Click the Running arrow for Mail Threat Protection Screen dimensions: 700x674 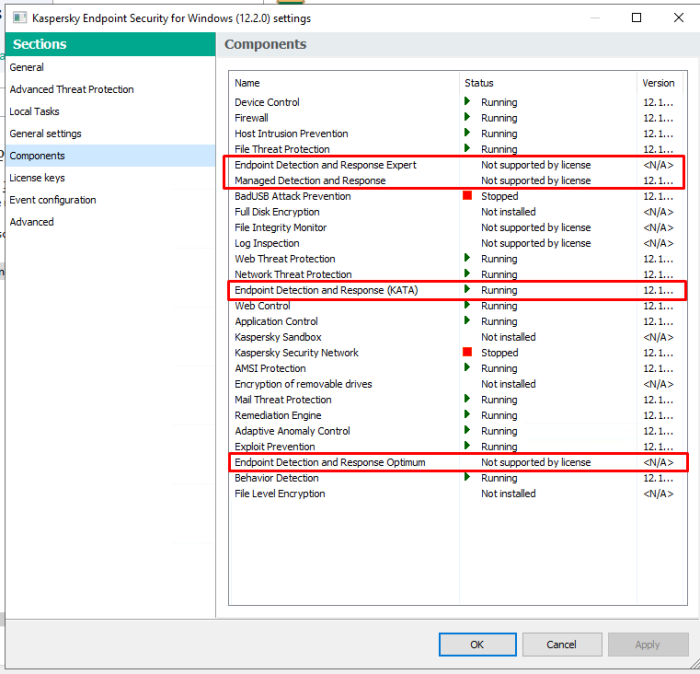[467, 399]
